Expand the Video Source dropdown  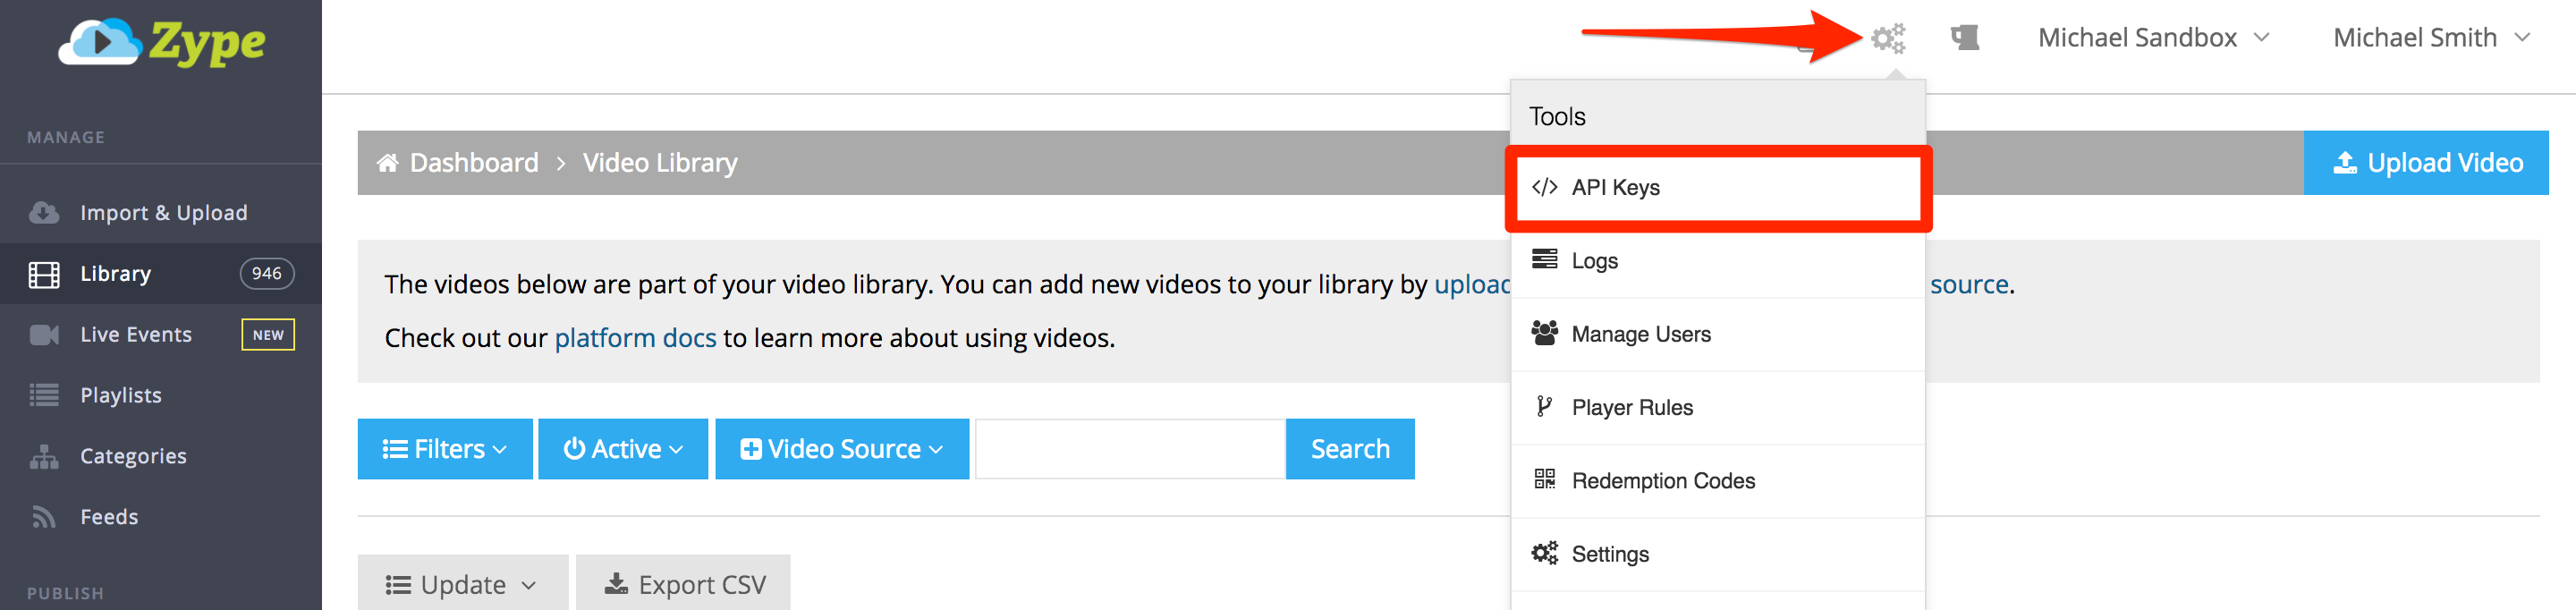point(841,450)
